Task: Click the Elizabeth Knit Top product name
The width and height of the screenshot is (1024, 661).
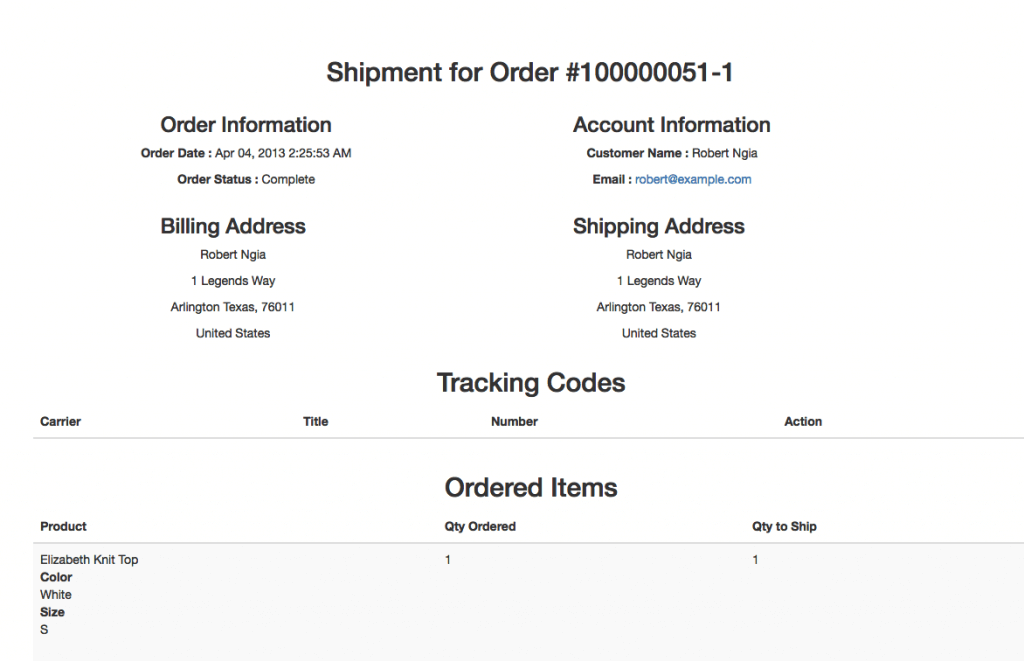Action: (89, 560)
